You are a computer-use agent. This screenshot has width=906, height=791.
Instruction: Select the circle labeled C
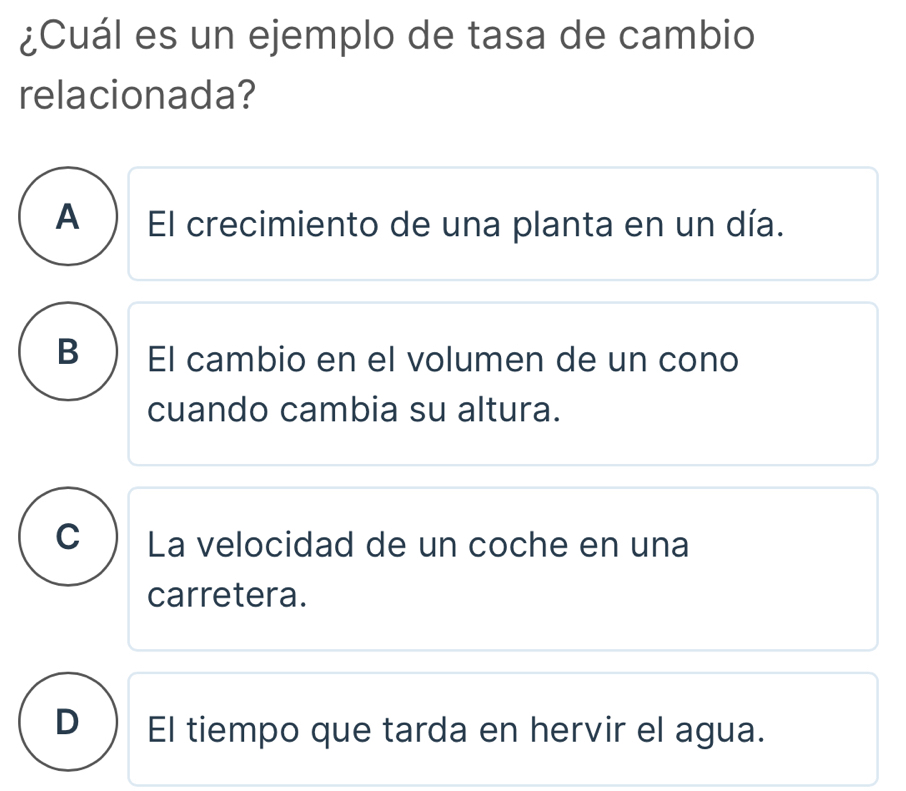(x=66, y=537)
